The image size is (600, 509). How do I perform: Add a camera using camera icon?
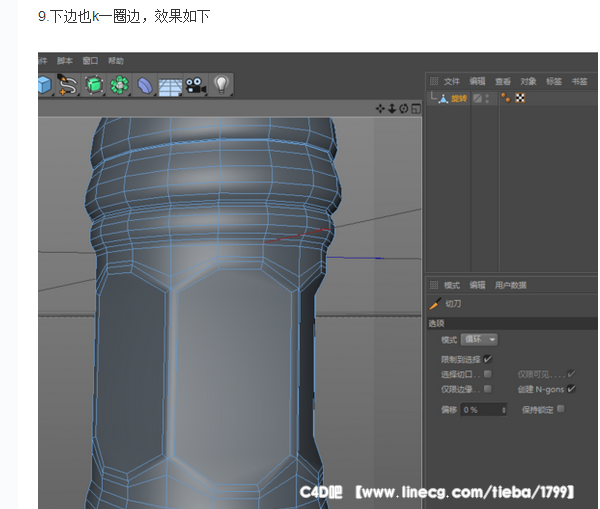coord(195,85)
